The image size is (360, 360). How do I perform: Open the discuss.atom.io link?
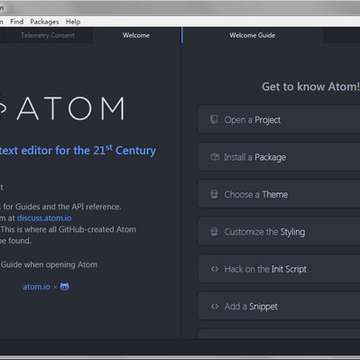tap(44, 218)
